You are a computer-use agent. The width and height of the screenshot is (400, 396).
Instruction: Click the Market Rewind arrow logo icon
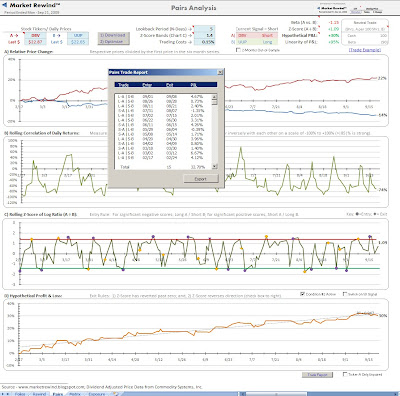tap(5, 5)
